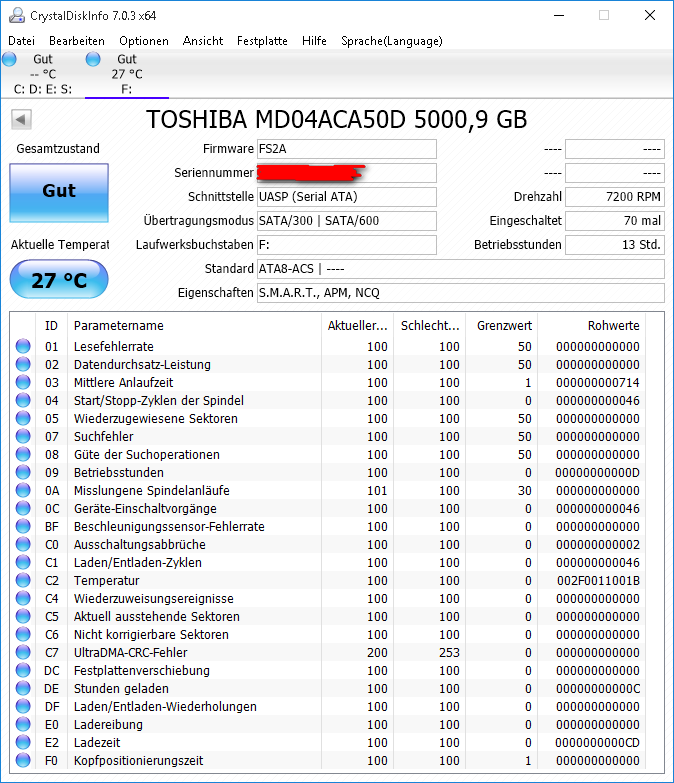The width and height of the screenshot is (674, 783).
Task: Click the status orb for Kopfpositionierungszeit
Action: pyautogui.click(x=23, y=761)
